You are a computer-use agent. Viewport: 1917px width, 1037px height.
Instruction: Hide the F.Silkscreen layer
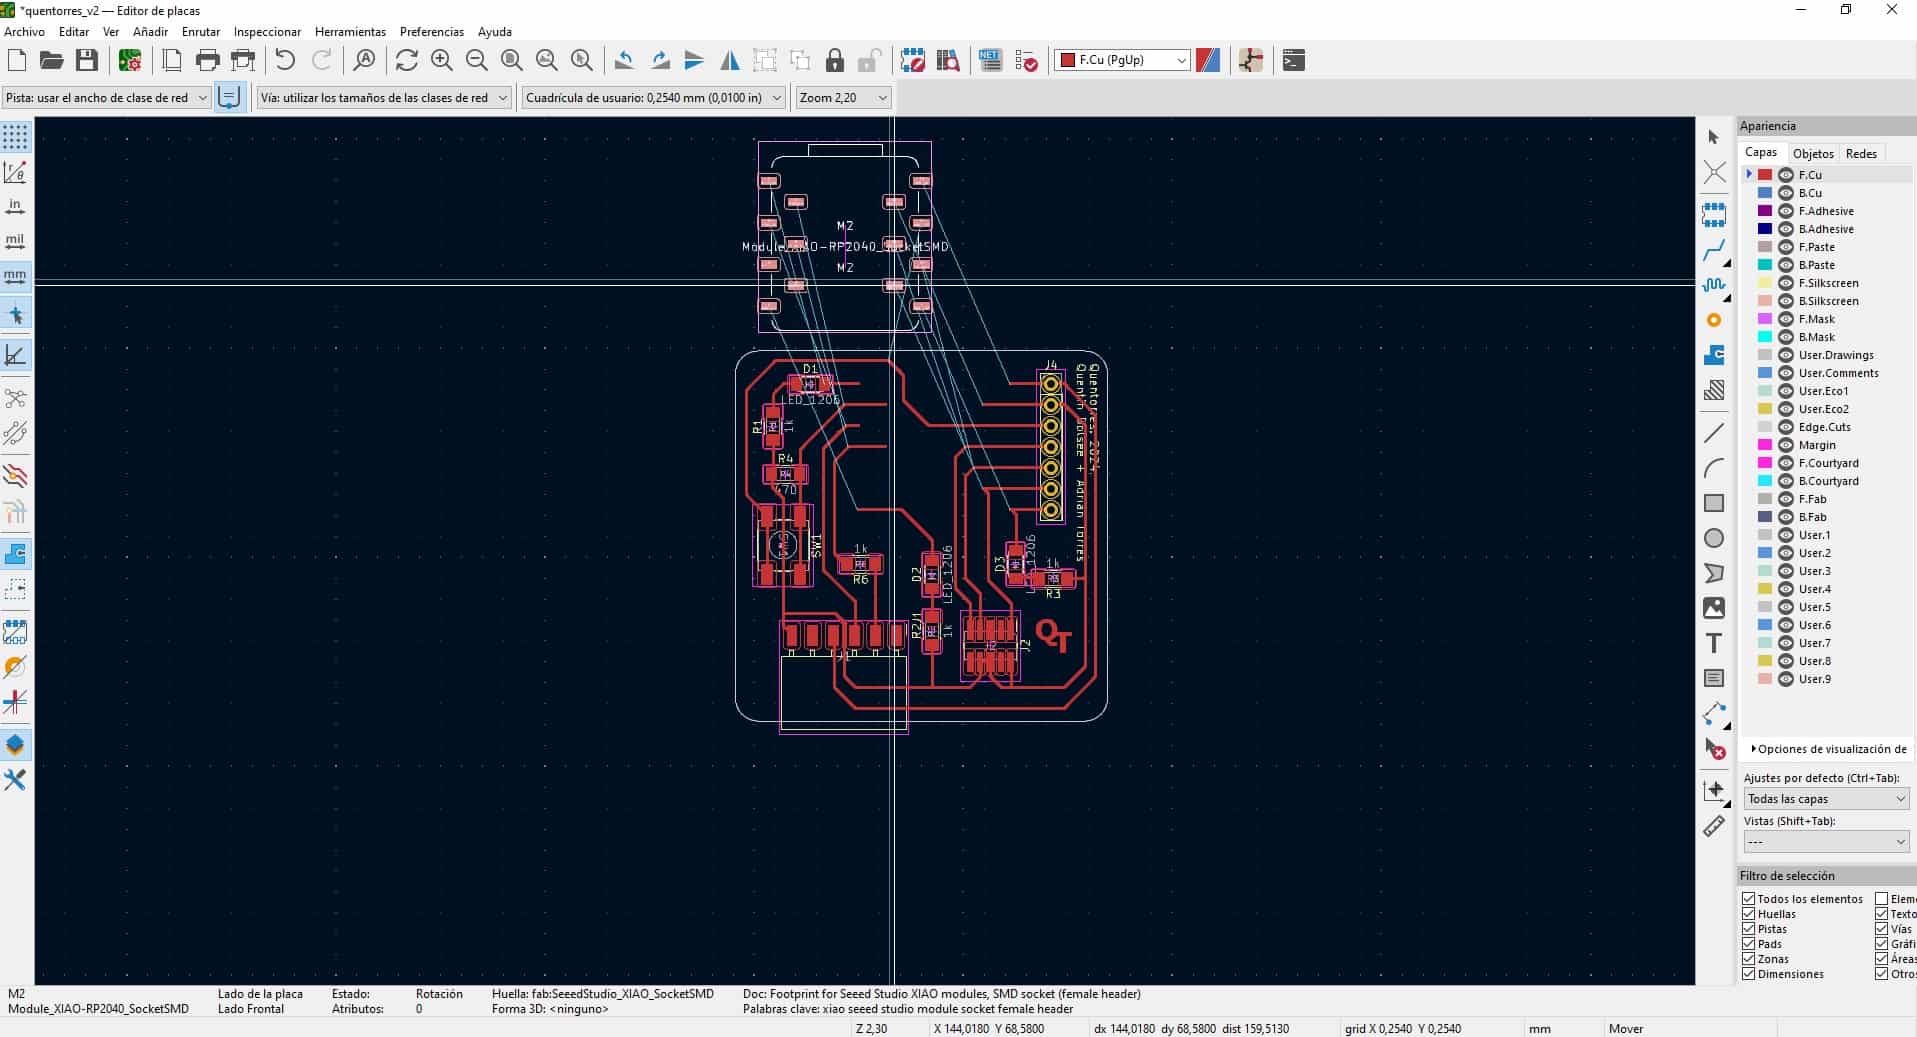(x=1786, y=283)
